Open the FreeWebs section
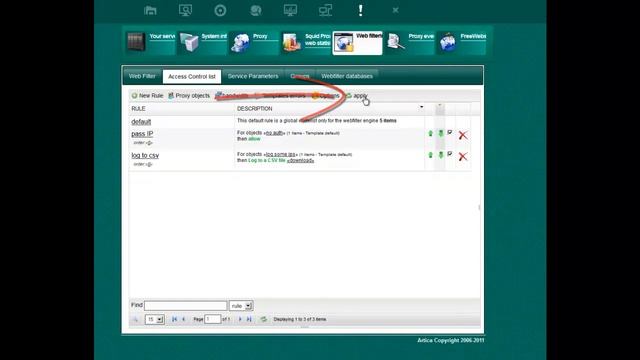Viewport: 640px width, 360px height. click(461, 42)
